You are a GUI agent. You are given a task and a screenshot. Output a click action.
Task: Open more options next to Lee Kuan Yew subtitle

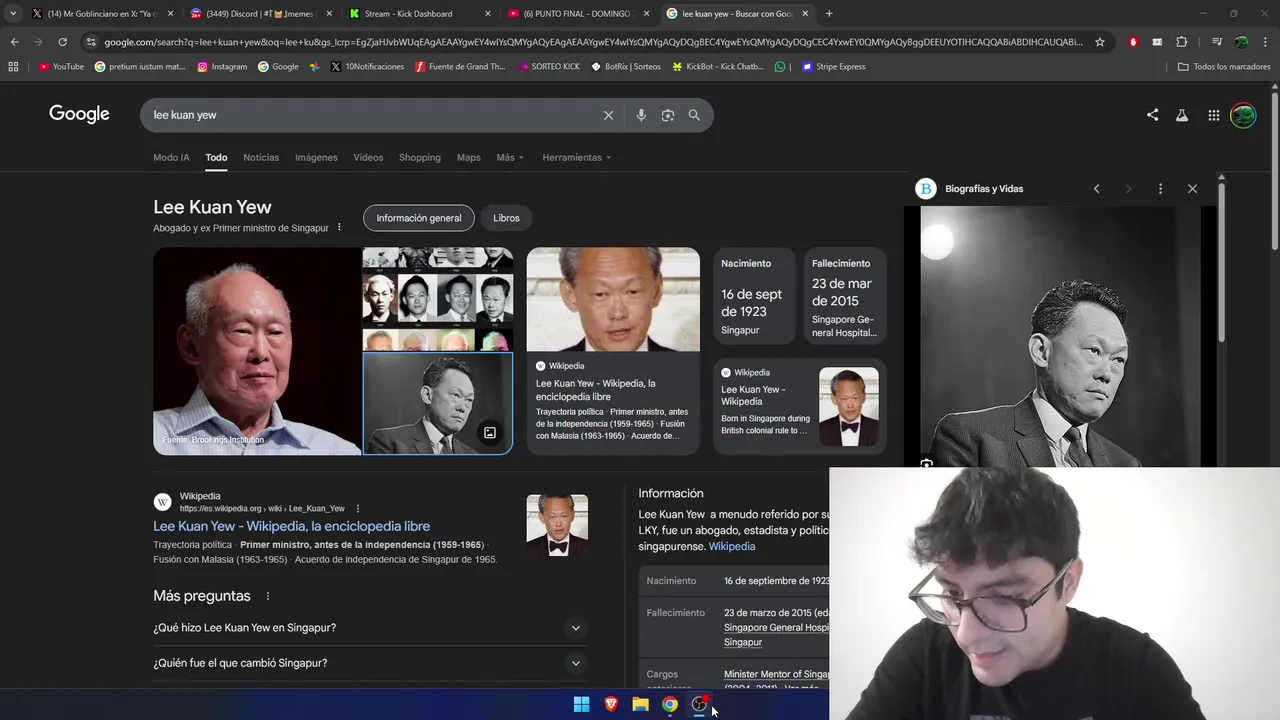coord(339,227)
